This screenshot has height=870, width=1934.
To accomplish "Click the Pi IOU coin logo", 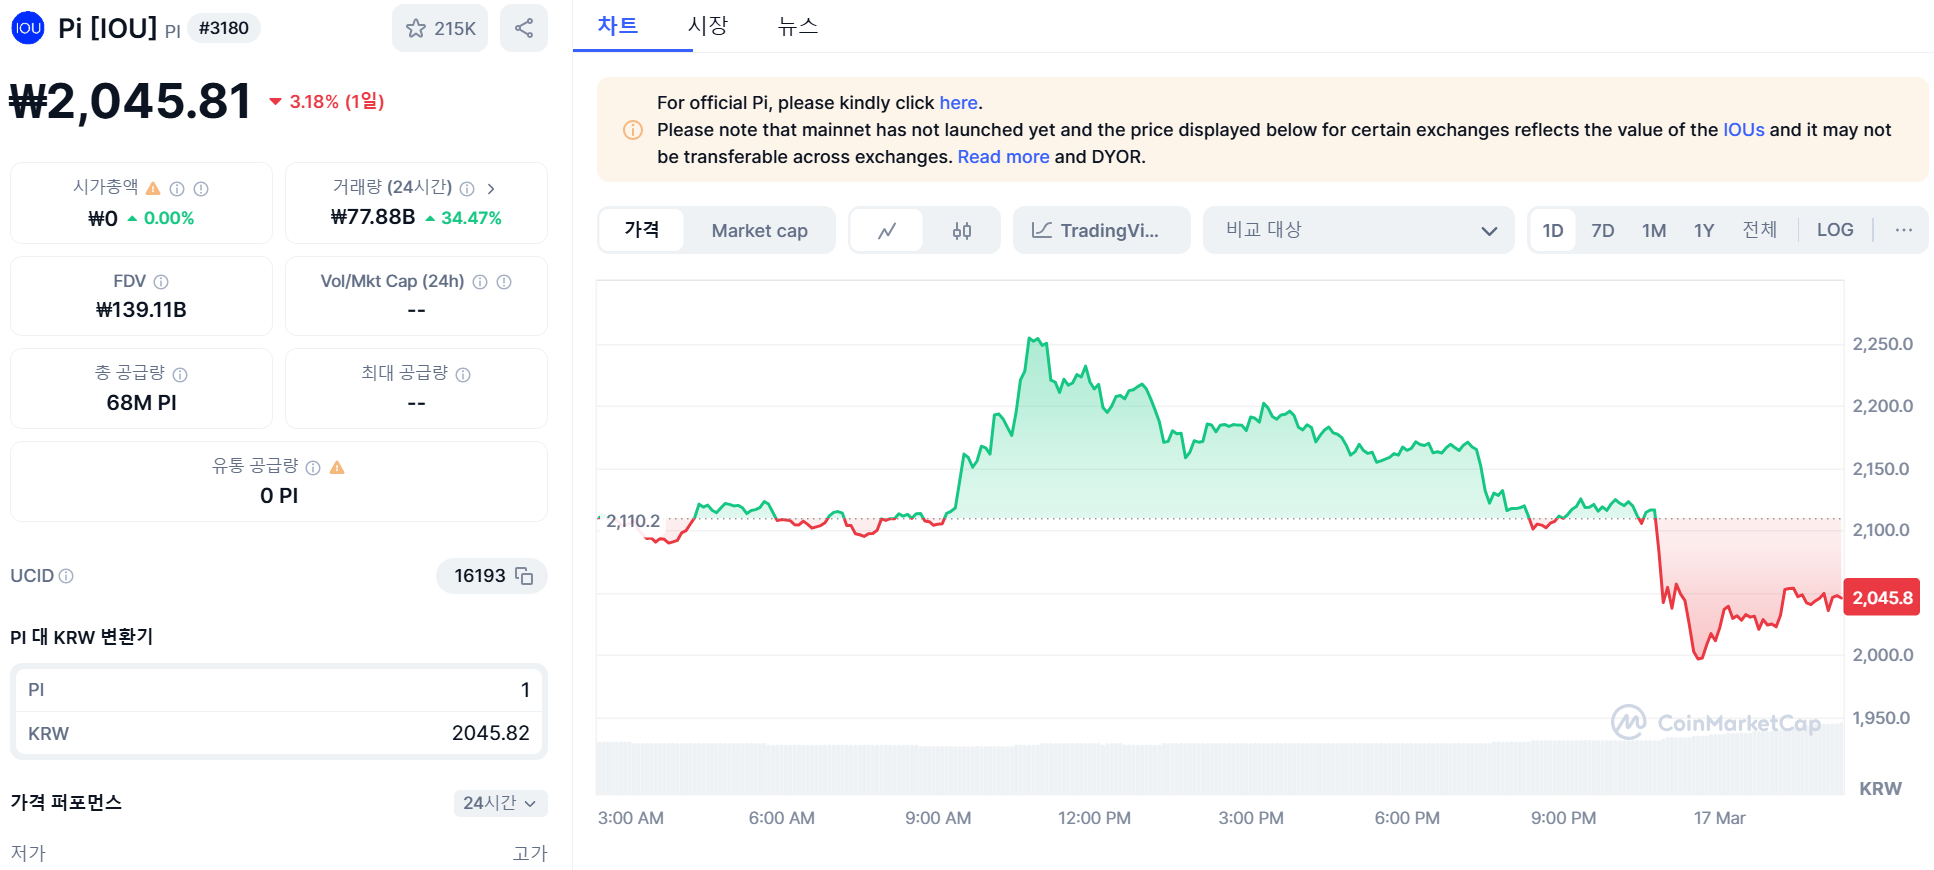I will pos(28,28).
